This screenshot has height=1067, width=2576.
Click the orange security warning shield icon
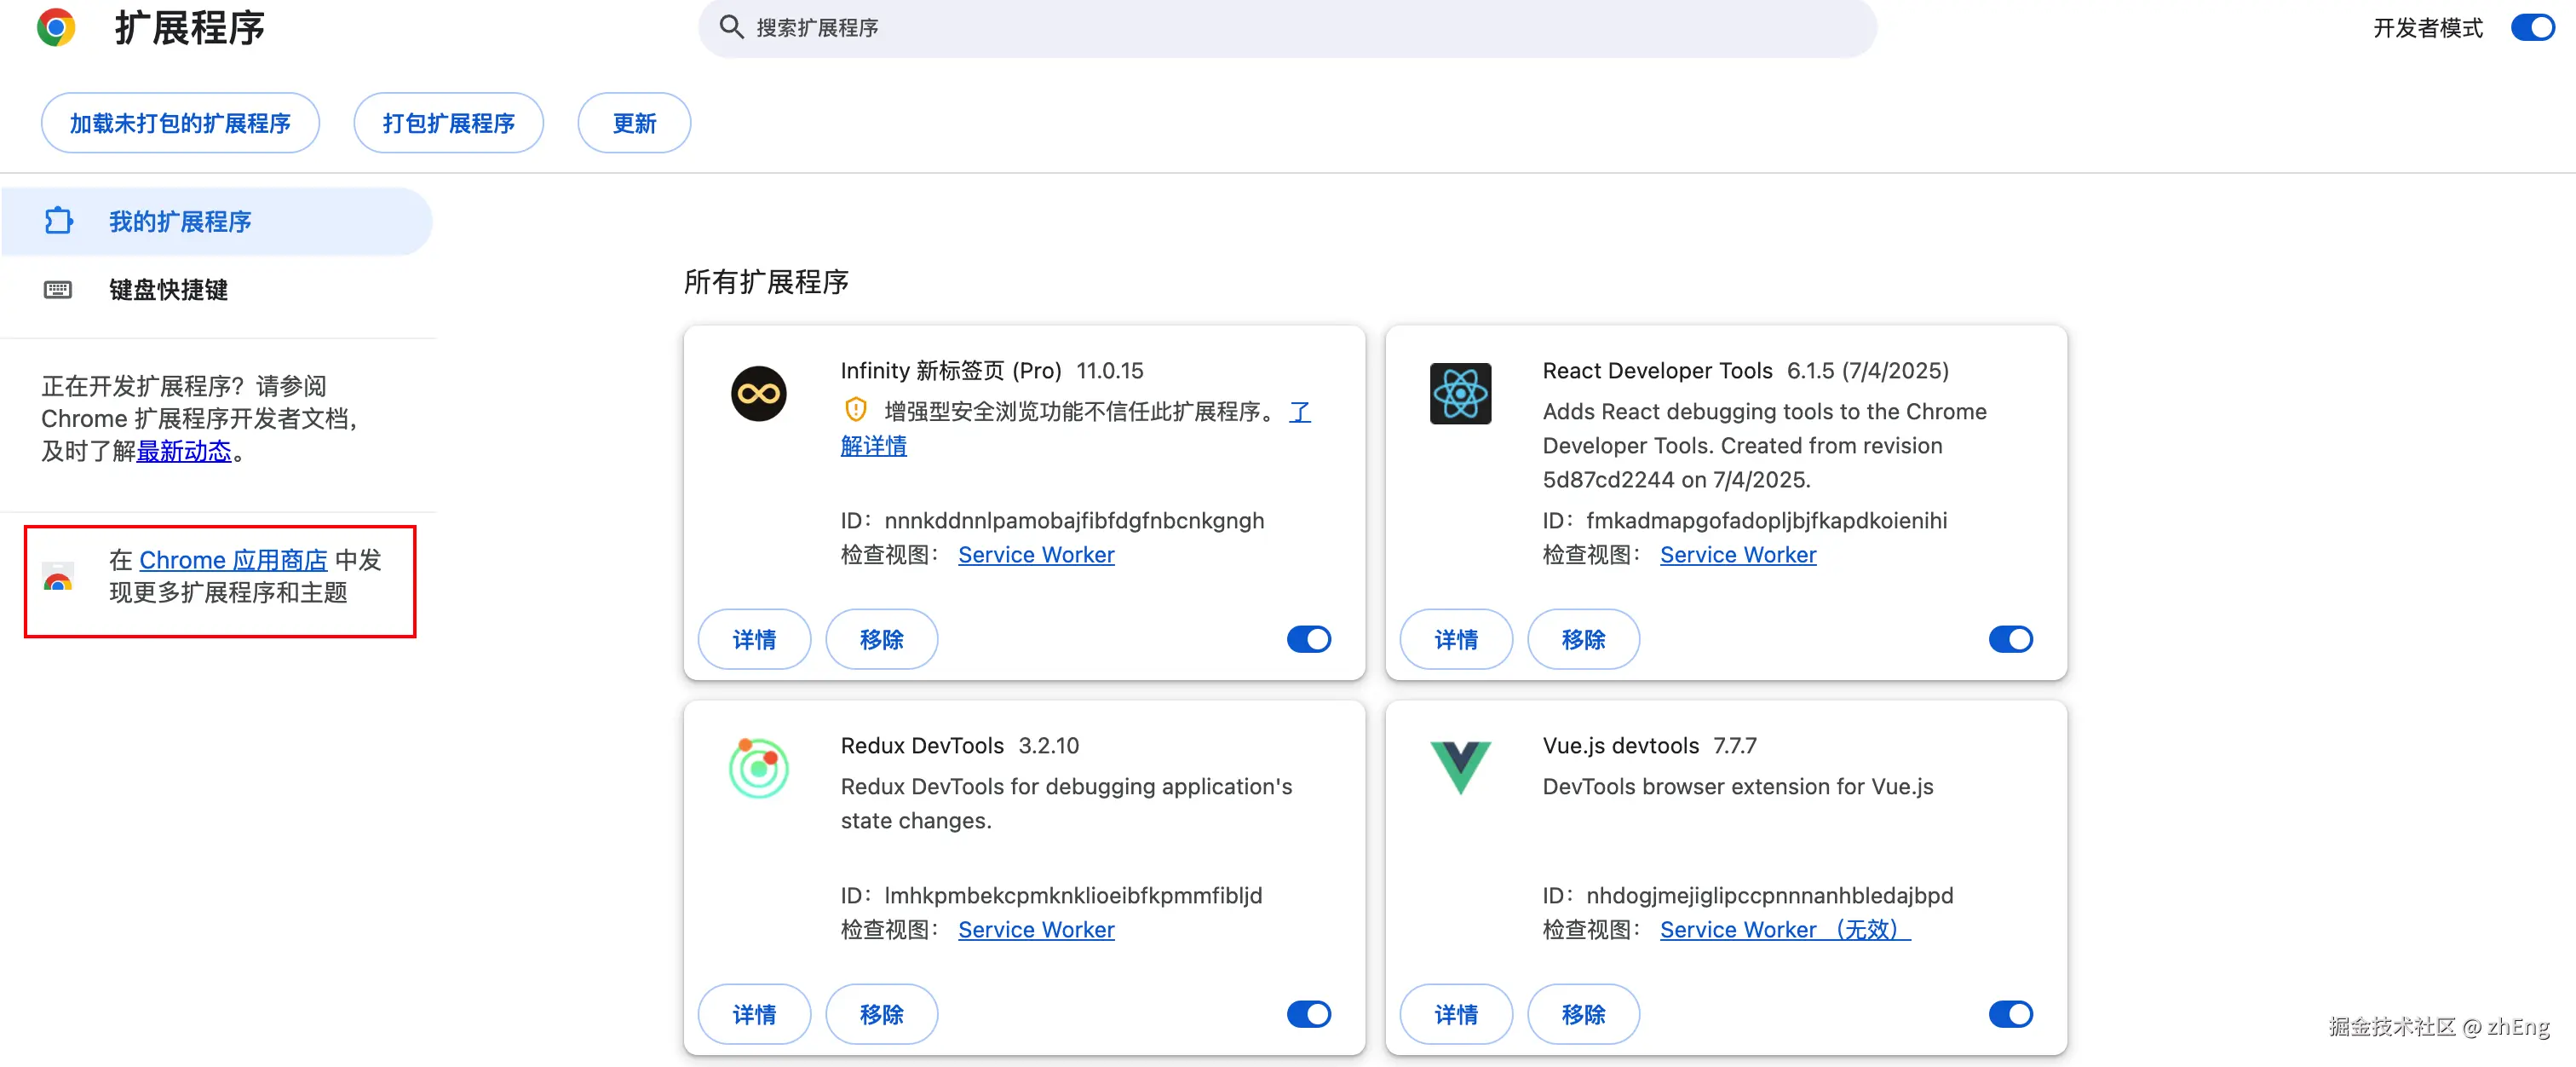tap(855, 410)
